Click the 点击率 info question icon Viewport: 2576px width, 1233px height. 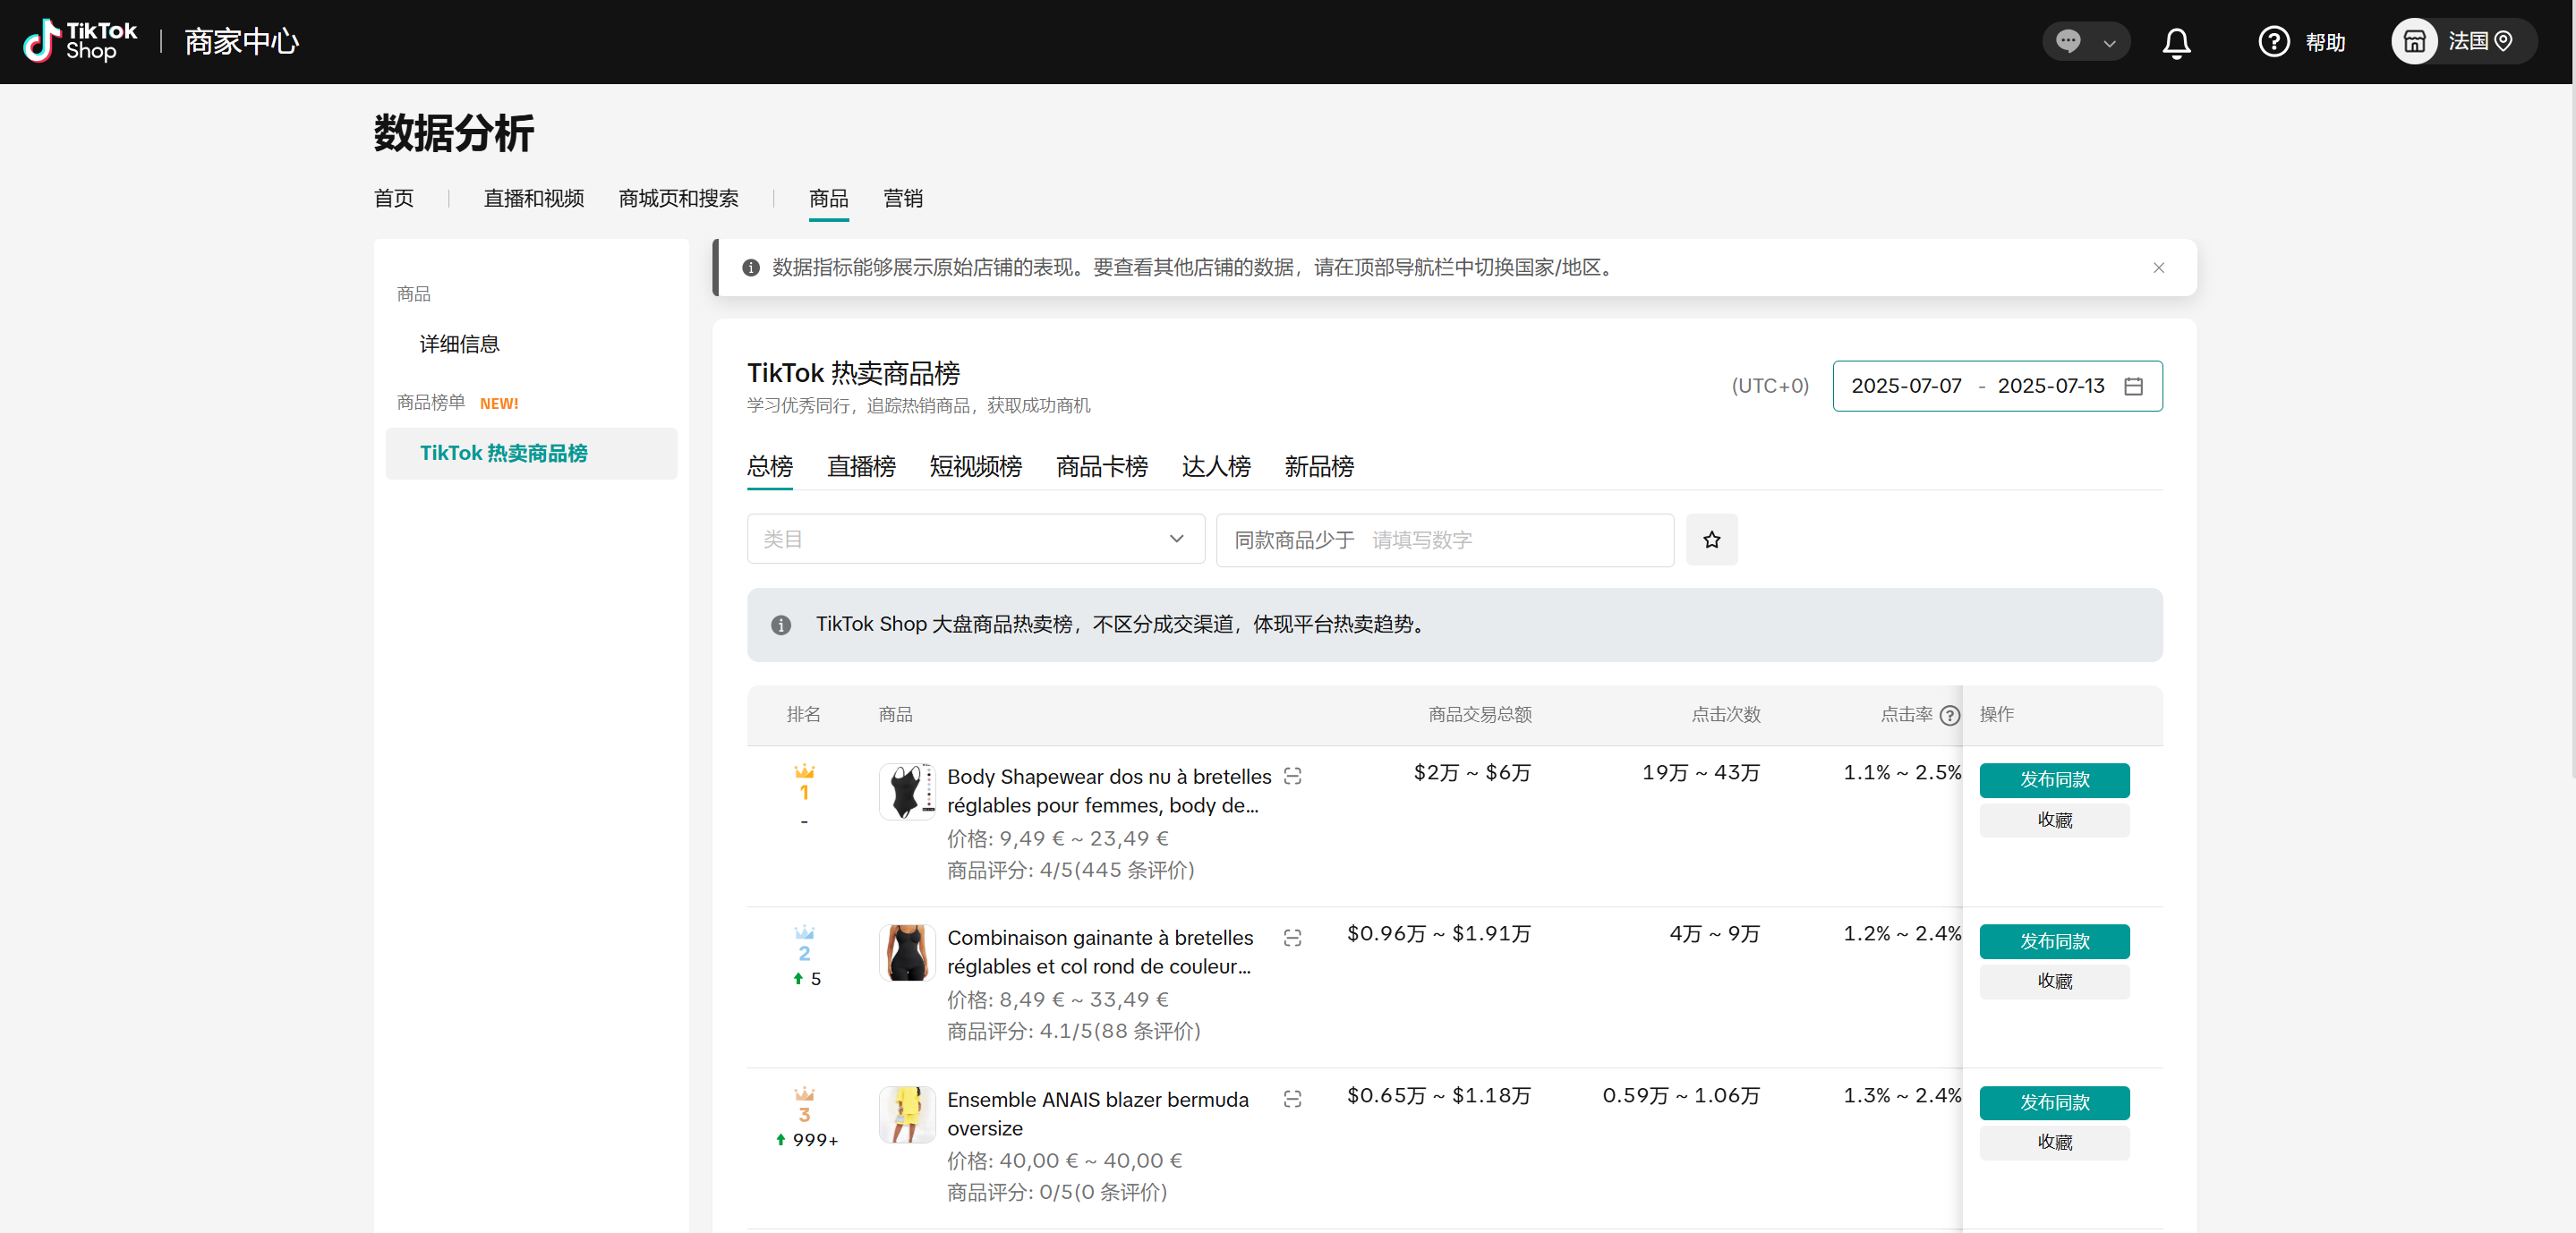click(x=1949, y=715)
